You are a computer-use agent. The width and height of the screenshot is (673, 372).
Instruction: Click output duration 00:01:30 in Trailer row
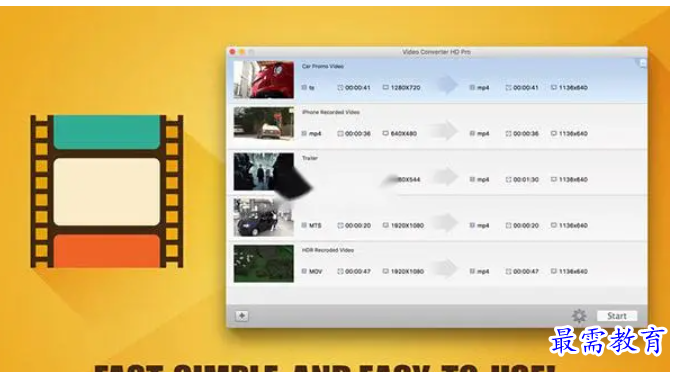pos(526,179)
